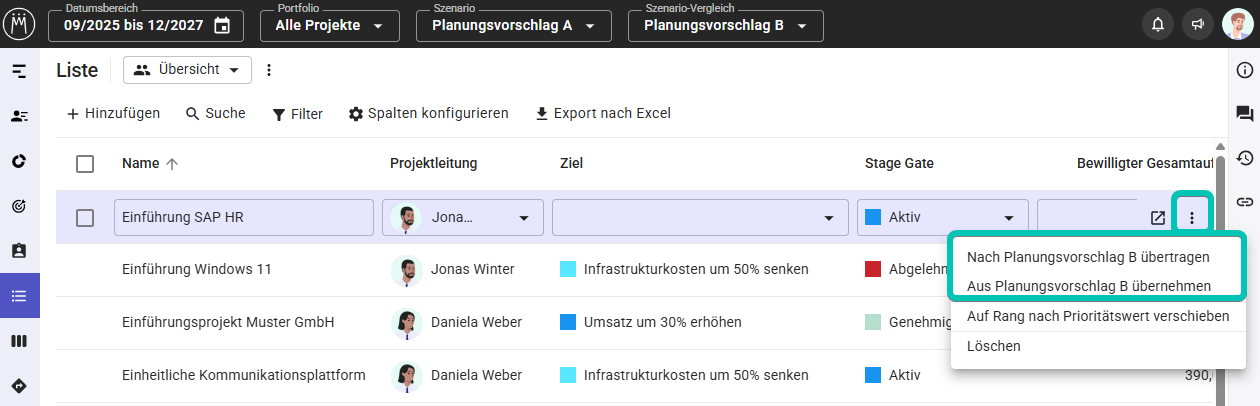This screenshot has width=1260, height=406.
Task: Open the row menu for Einführung SAP HR
Action: tap(1192, 218)
